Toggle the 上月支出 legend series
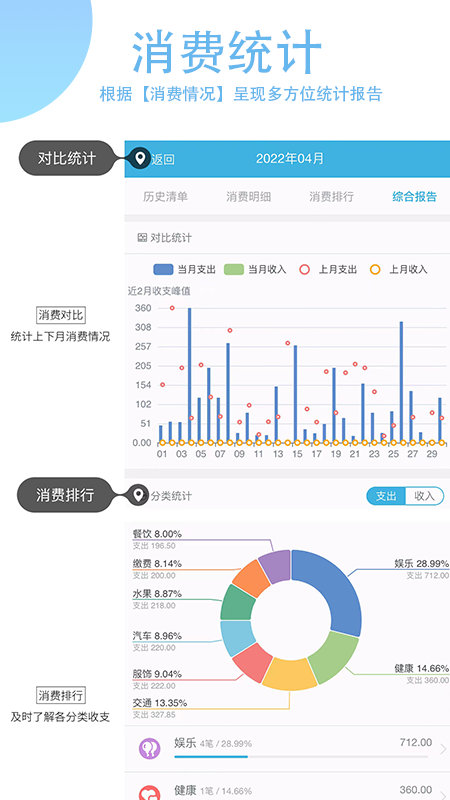 328,269
